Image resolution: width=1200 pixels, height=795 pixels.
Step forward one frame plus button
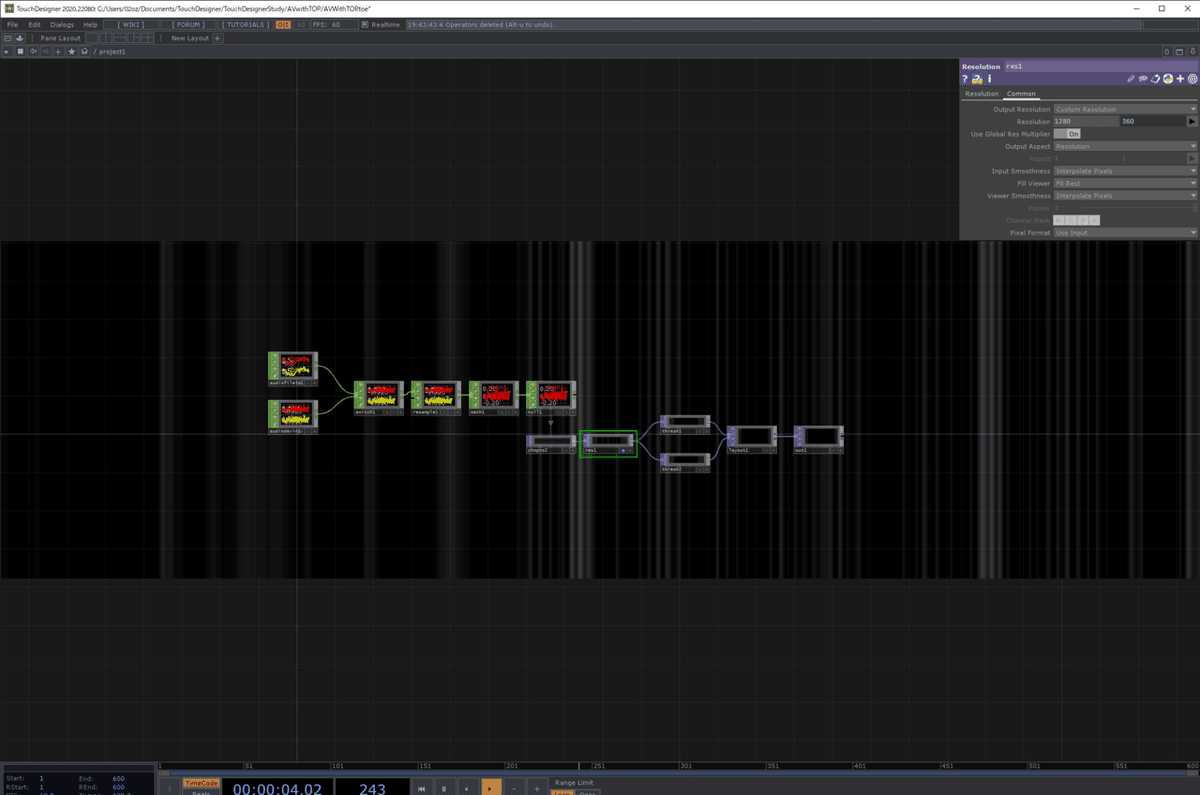(537, 789)
